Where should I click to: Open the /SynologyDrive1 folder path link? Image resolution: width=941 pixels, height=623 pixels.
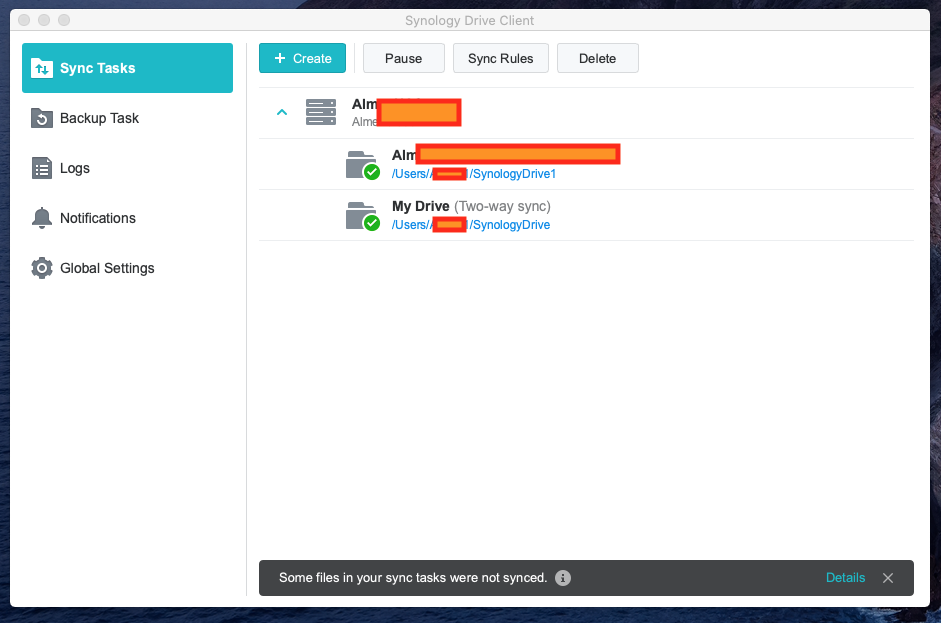pyautogui.click(x=512, y=174)
